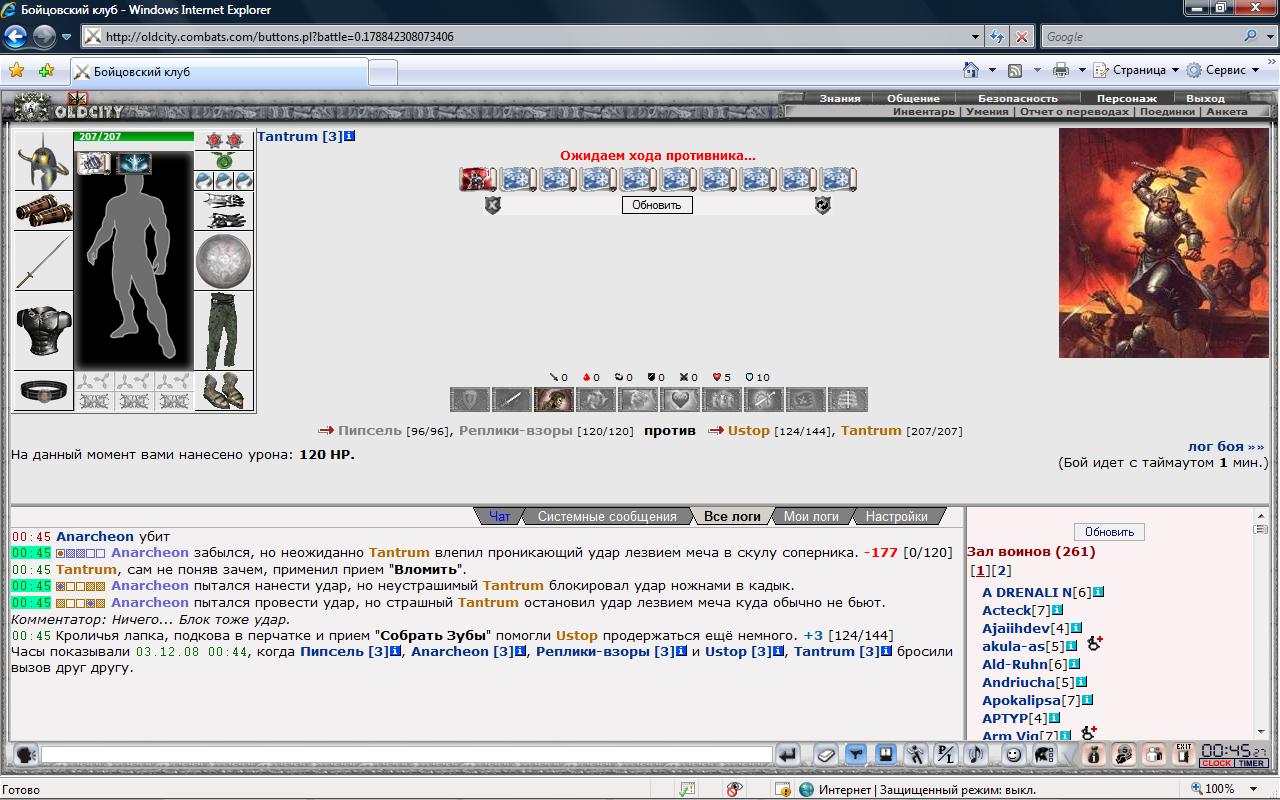Click the Apokalipsa player name
The width and height of the screenshot is (1280, 800).
click(1021, 700)
